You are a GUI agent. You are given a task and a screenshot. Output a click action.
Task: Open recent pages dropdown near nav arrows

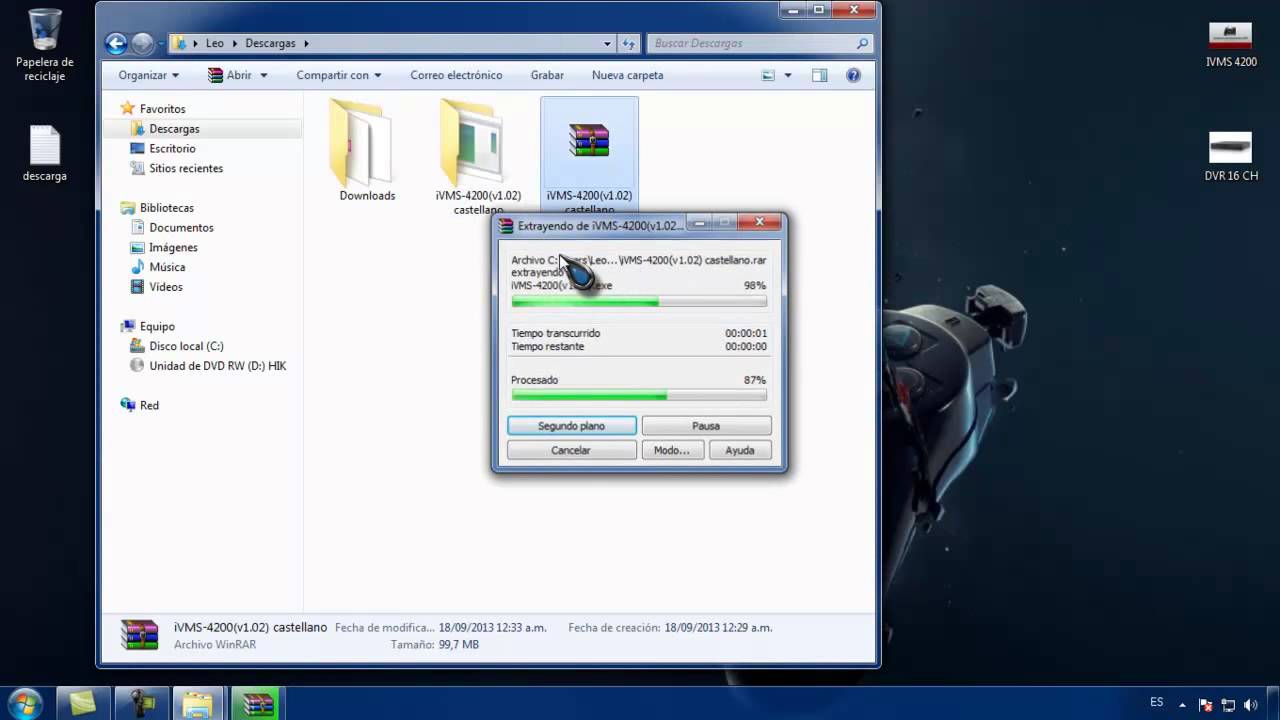163,44
